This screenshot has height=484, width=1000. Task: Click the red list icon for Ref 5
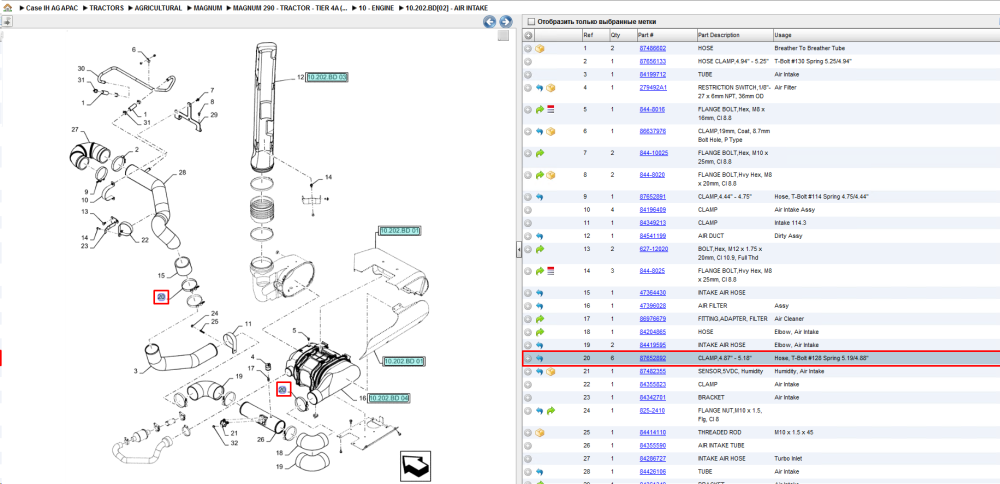[x=551, y=110]
